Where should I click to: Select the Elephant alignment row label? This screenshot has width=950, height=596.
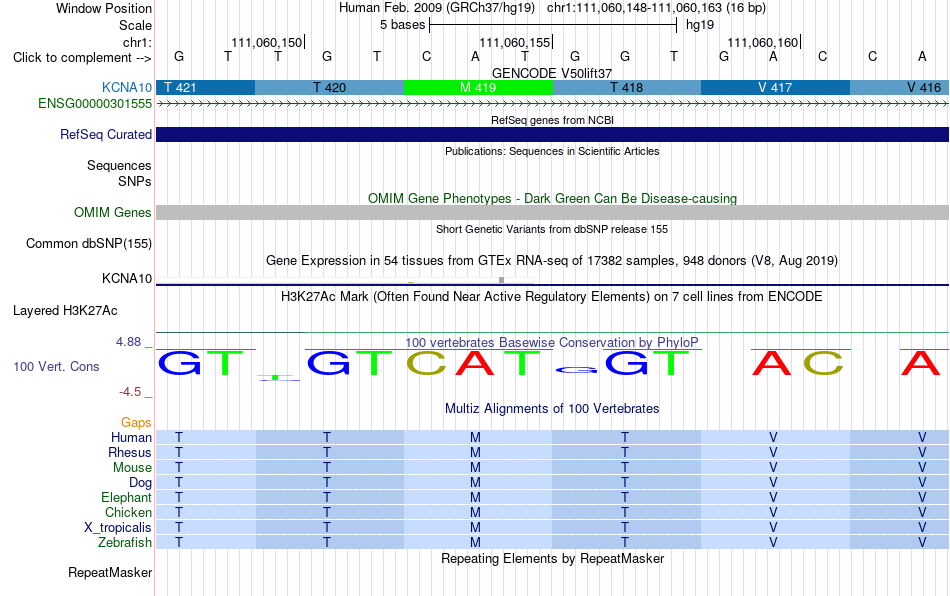click(x=126, y=497)
